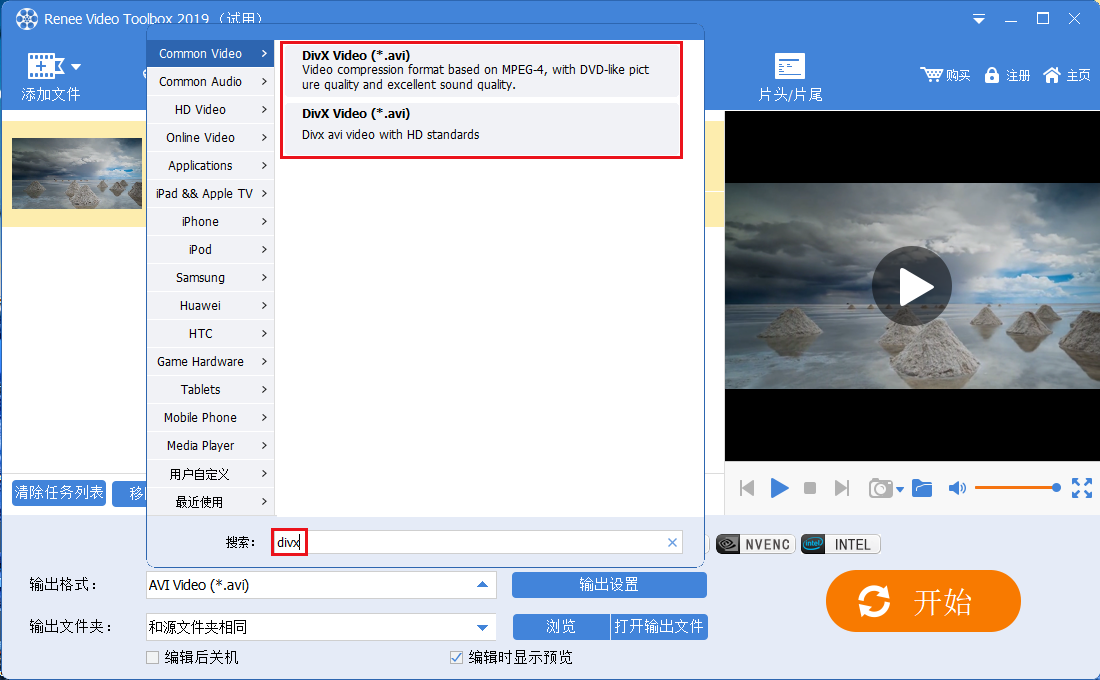Open the snapshot options dropdown arrow
The height and width of the screenshot is (680, 1100).
pos(900,490)
